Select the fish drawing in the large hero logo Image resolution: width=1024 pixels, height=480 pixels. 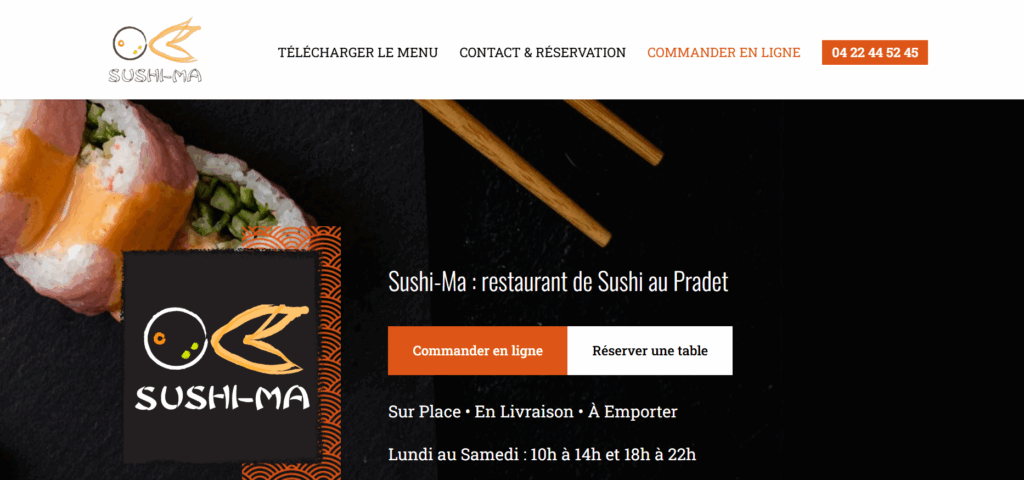click(259, 340)
